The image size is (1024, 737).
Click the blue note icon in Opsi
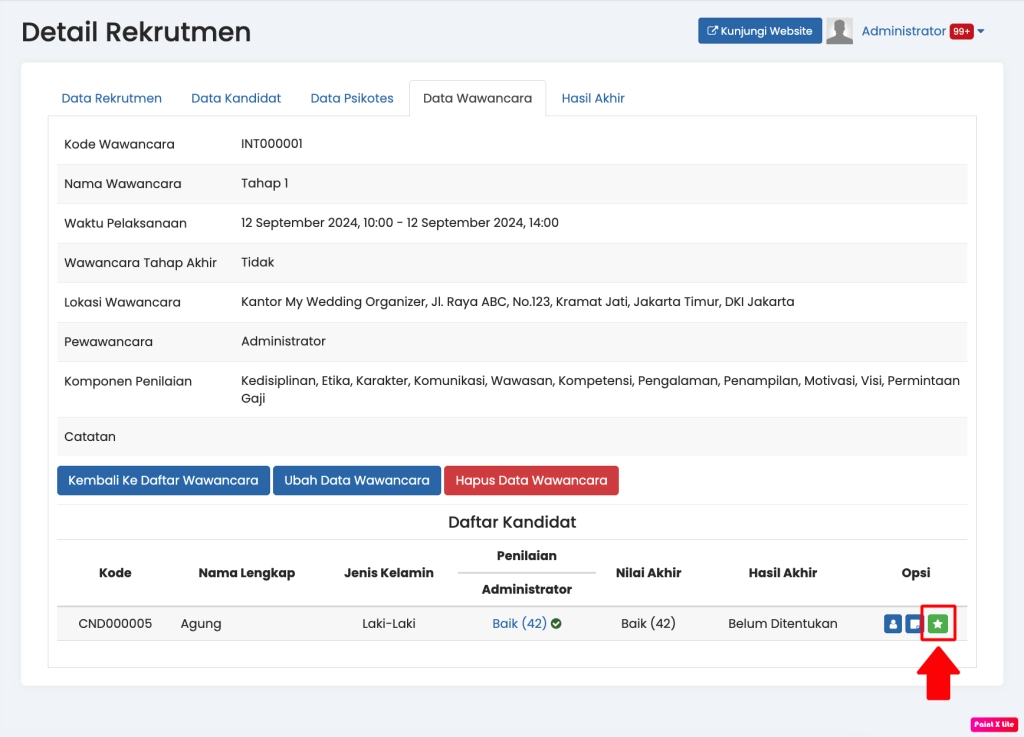914,624
